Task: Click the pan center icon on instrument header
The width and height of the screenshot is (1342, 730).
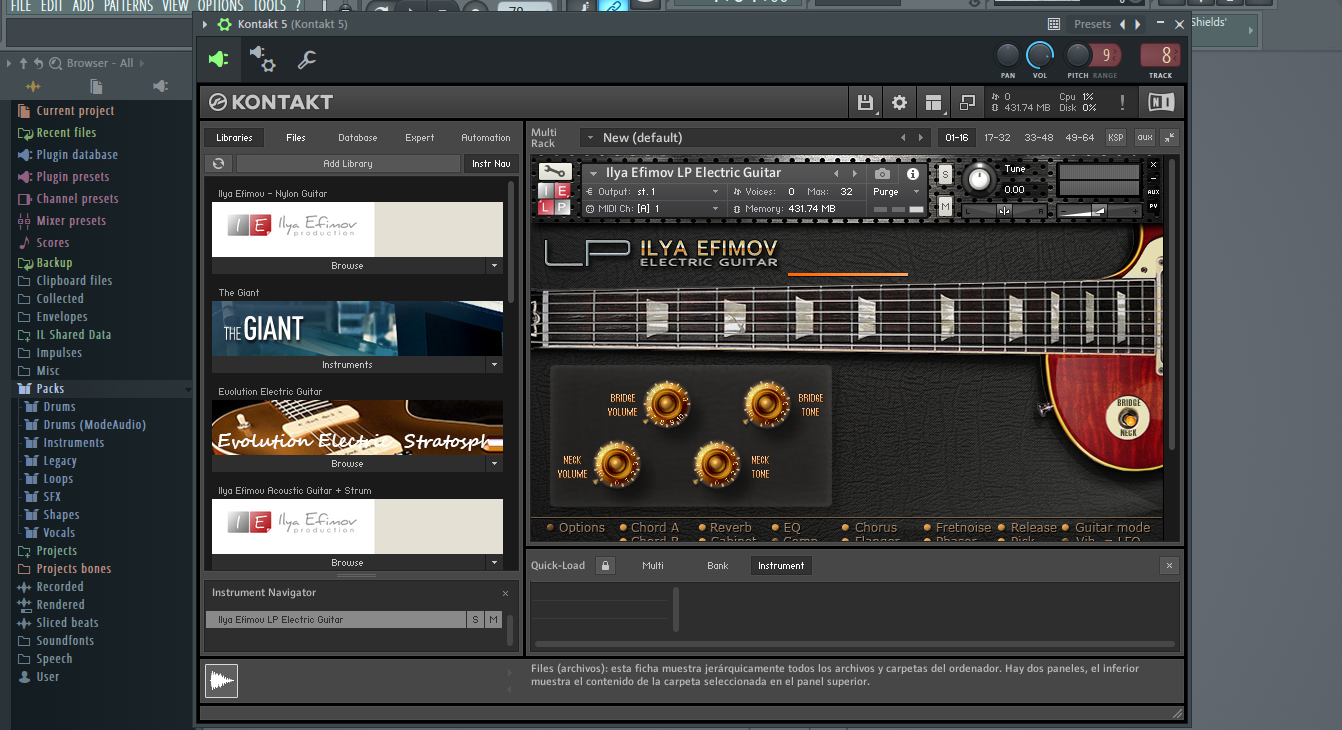Action: pos(1004,210)
